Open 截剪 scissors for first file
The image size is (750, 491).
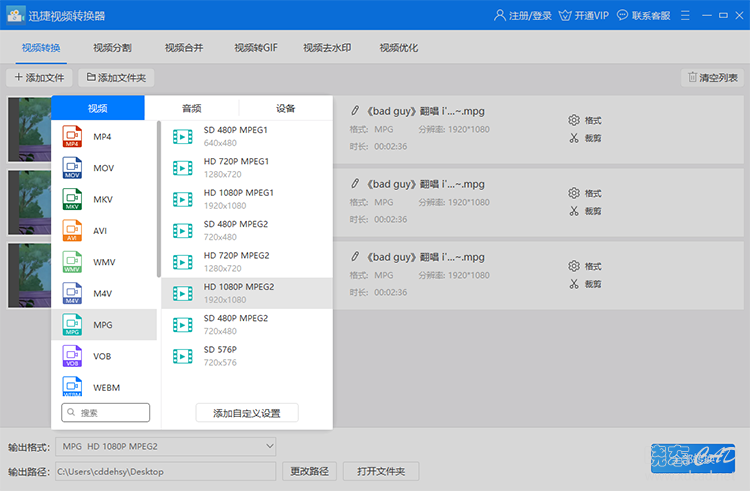(585, 138)
